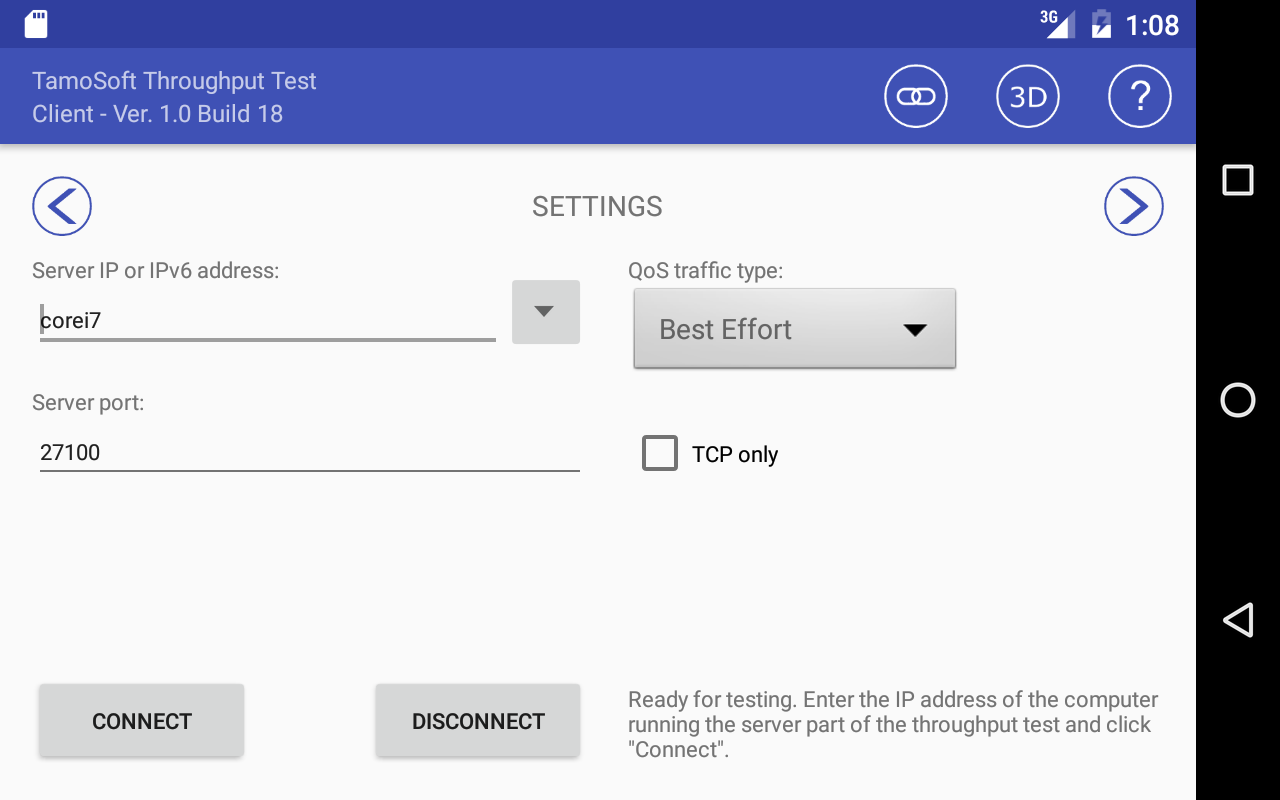Tap the linked-rings connection icon

tap(915, 96)
